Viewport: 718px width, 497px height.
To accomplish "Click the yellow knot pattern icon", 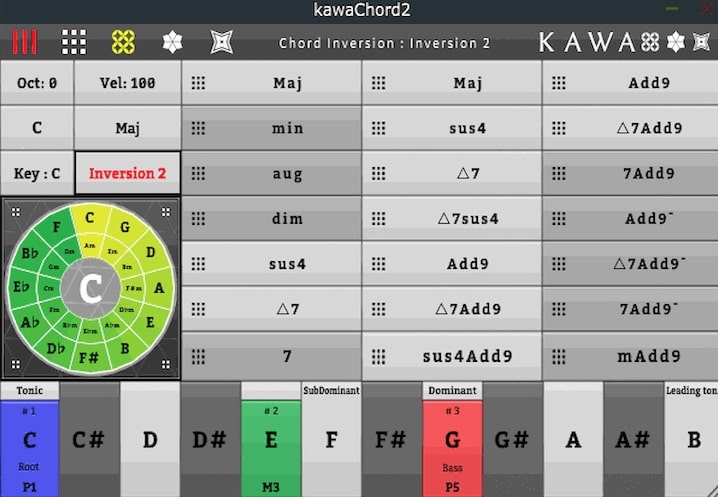I will (x=123, y=42).
